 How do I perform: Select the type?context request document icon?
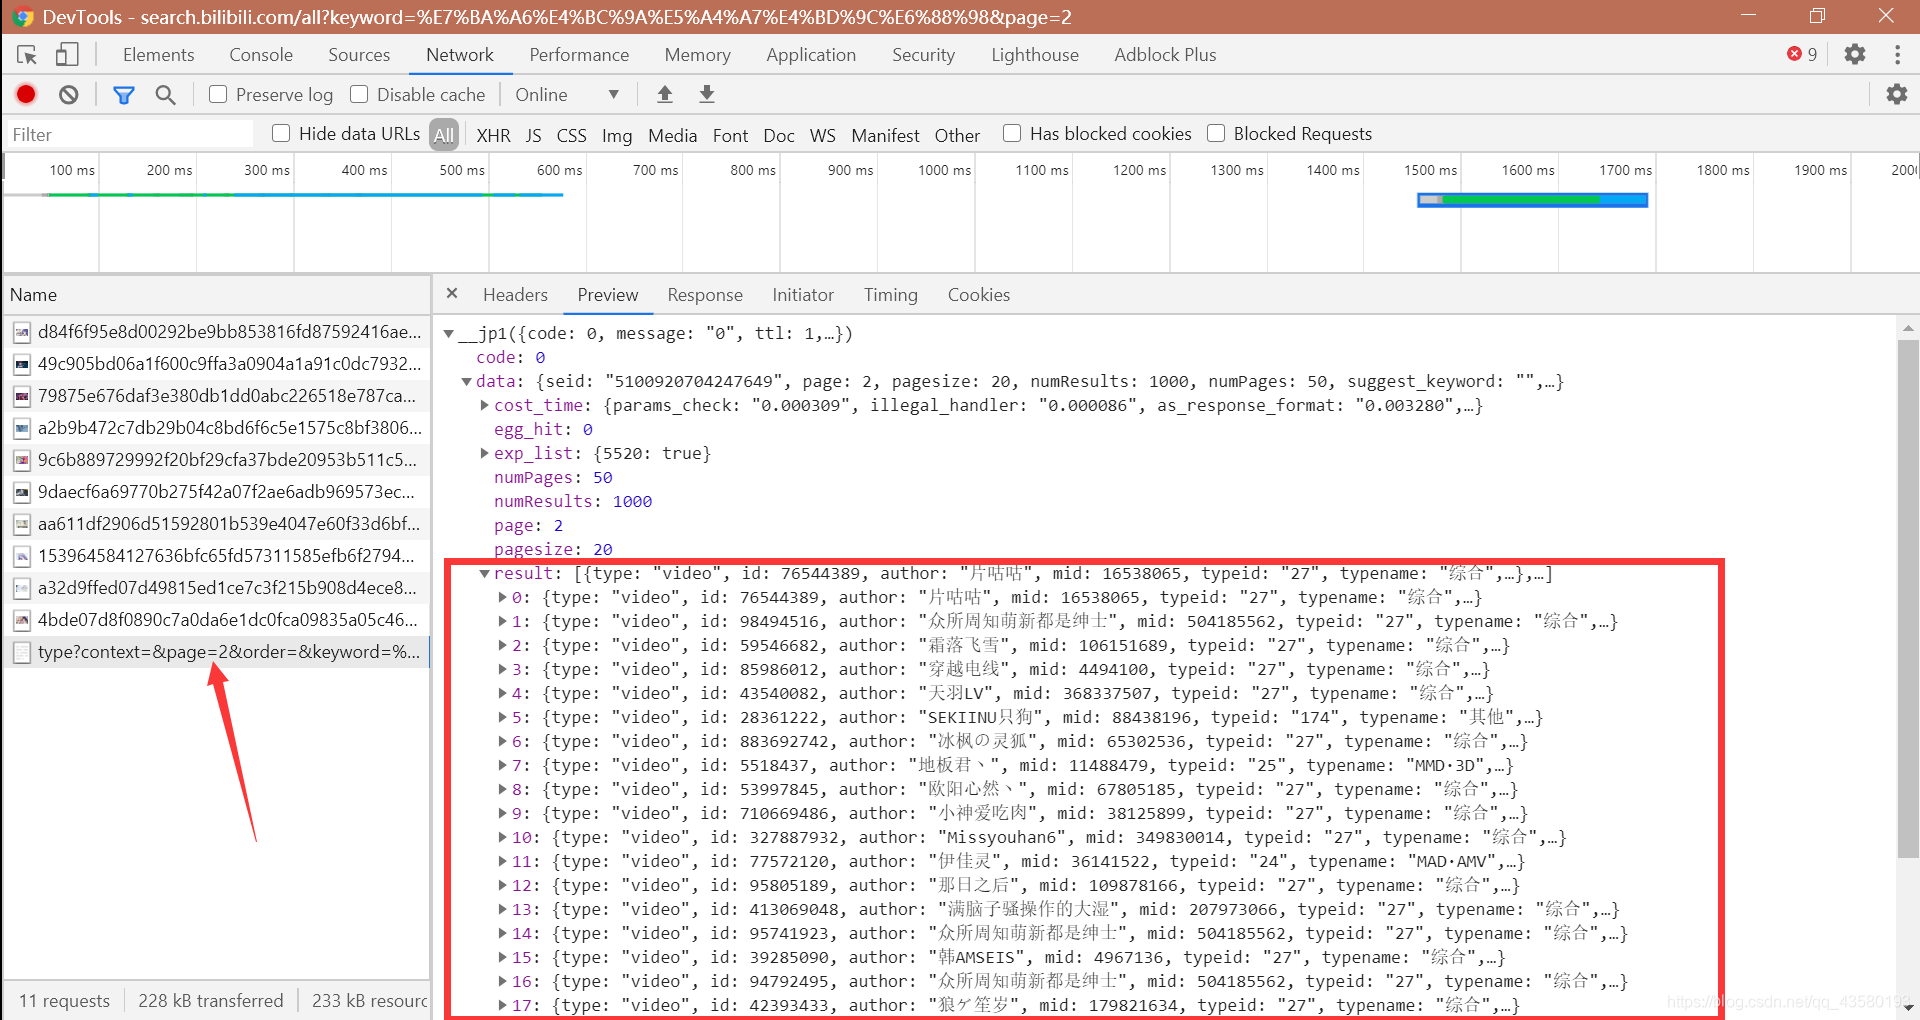tap(21, 652)
